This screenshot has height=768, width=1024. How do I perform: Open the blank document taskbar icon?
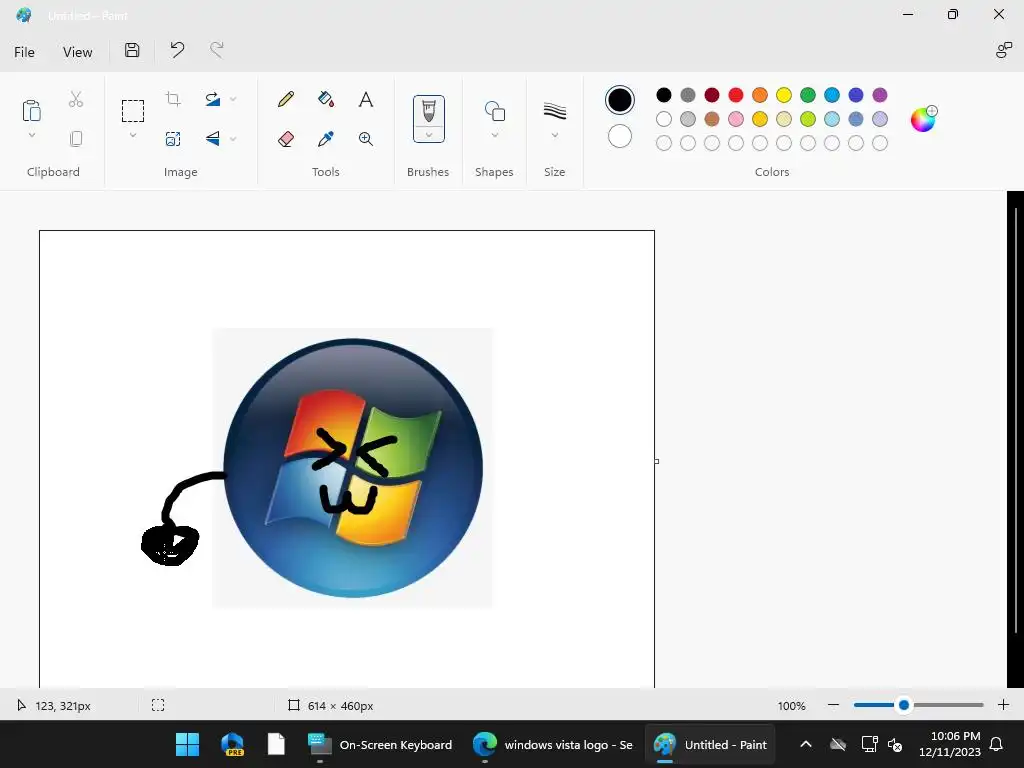[276, 744]
